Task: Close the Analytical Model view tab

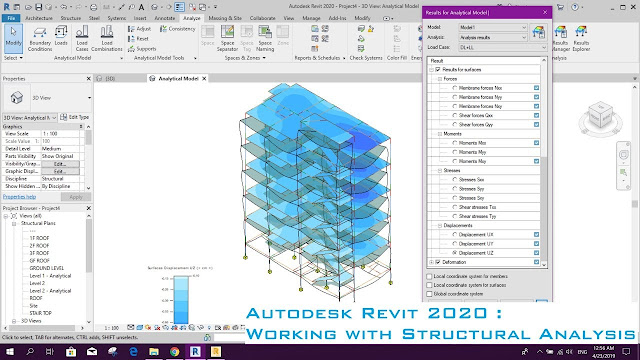Action: pos(204,78)
